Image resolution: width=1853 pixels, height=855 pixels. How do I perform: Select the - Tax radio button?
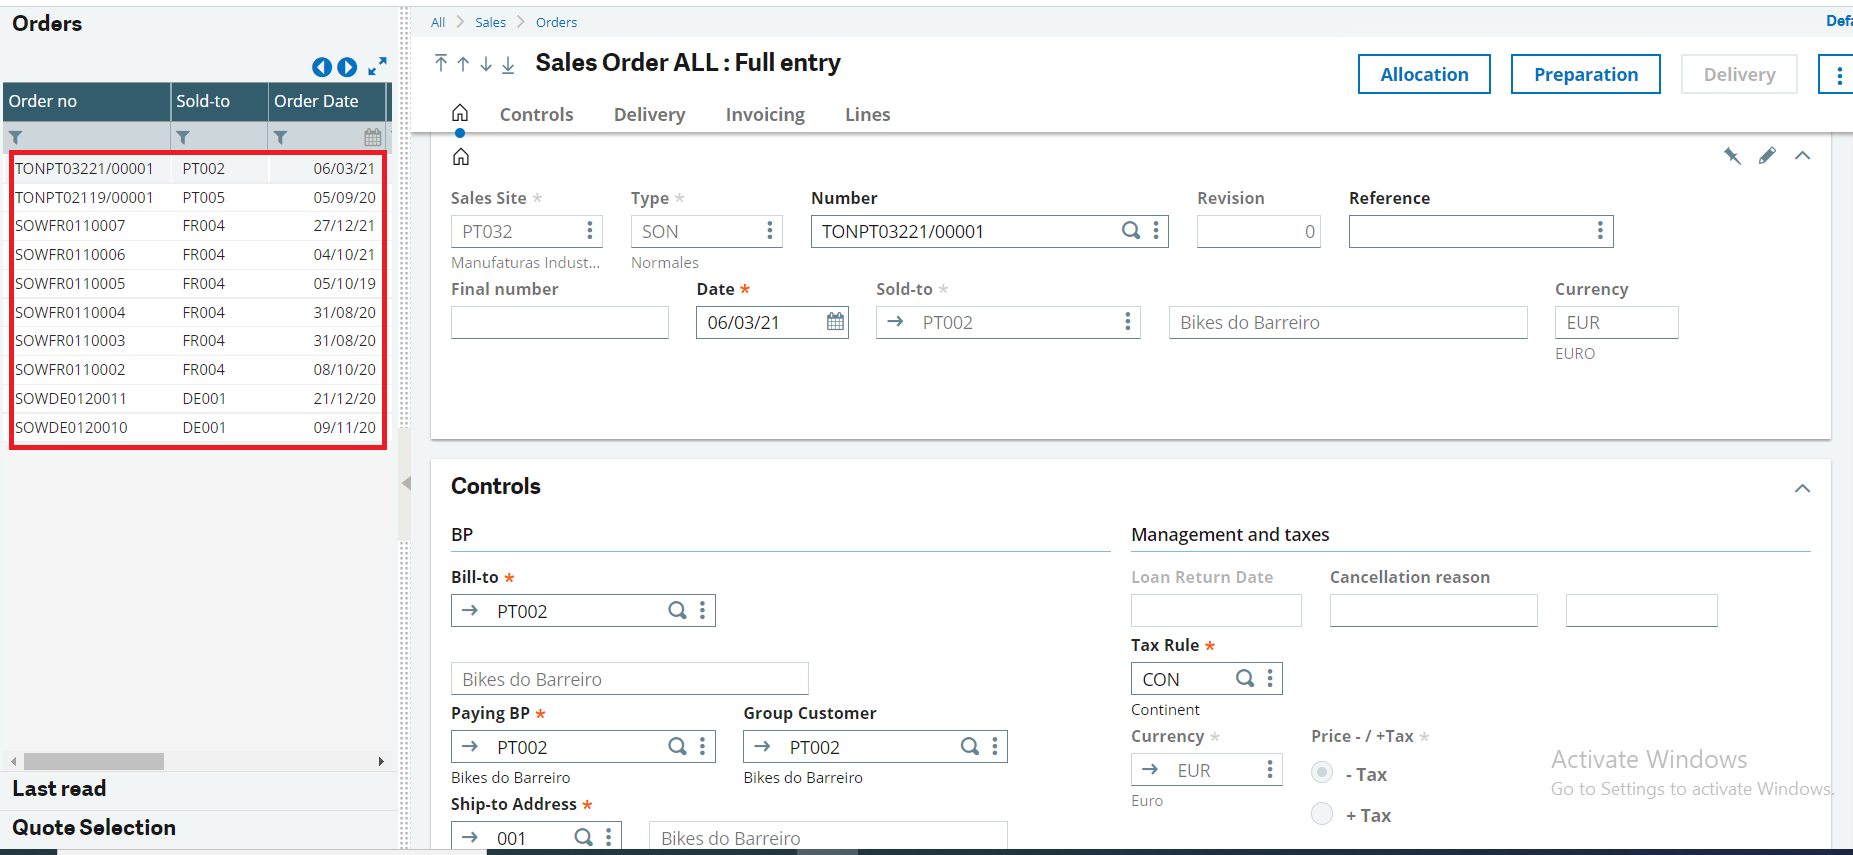click(1322, 772)
